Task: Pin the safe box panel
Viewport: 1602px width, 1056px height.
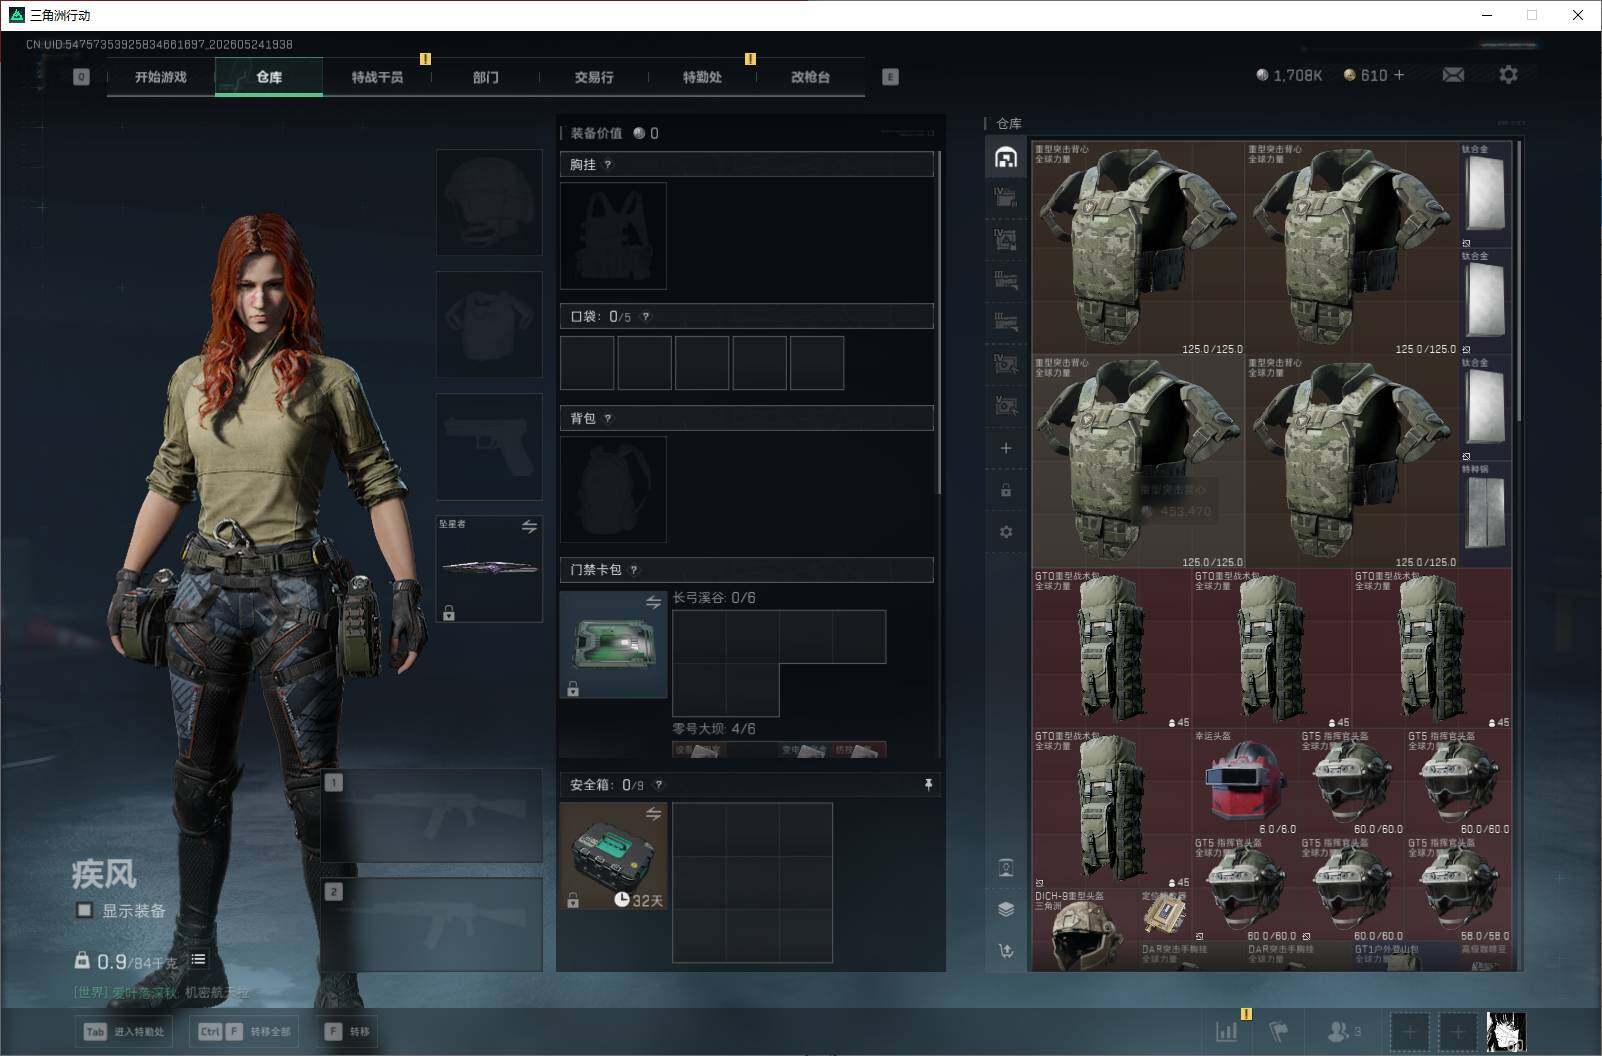Action: tap(928, 785)
